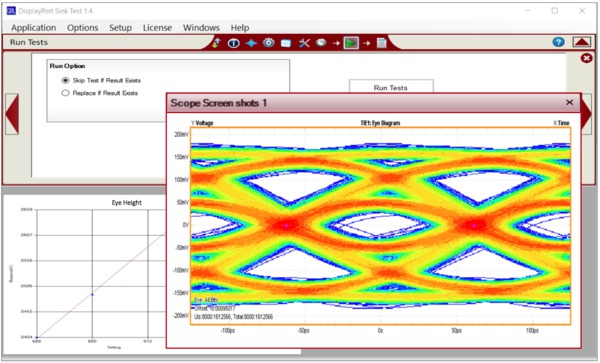Click the blue help question mark icon
This screenshot has width=600, height=363.
pos(558,42)
